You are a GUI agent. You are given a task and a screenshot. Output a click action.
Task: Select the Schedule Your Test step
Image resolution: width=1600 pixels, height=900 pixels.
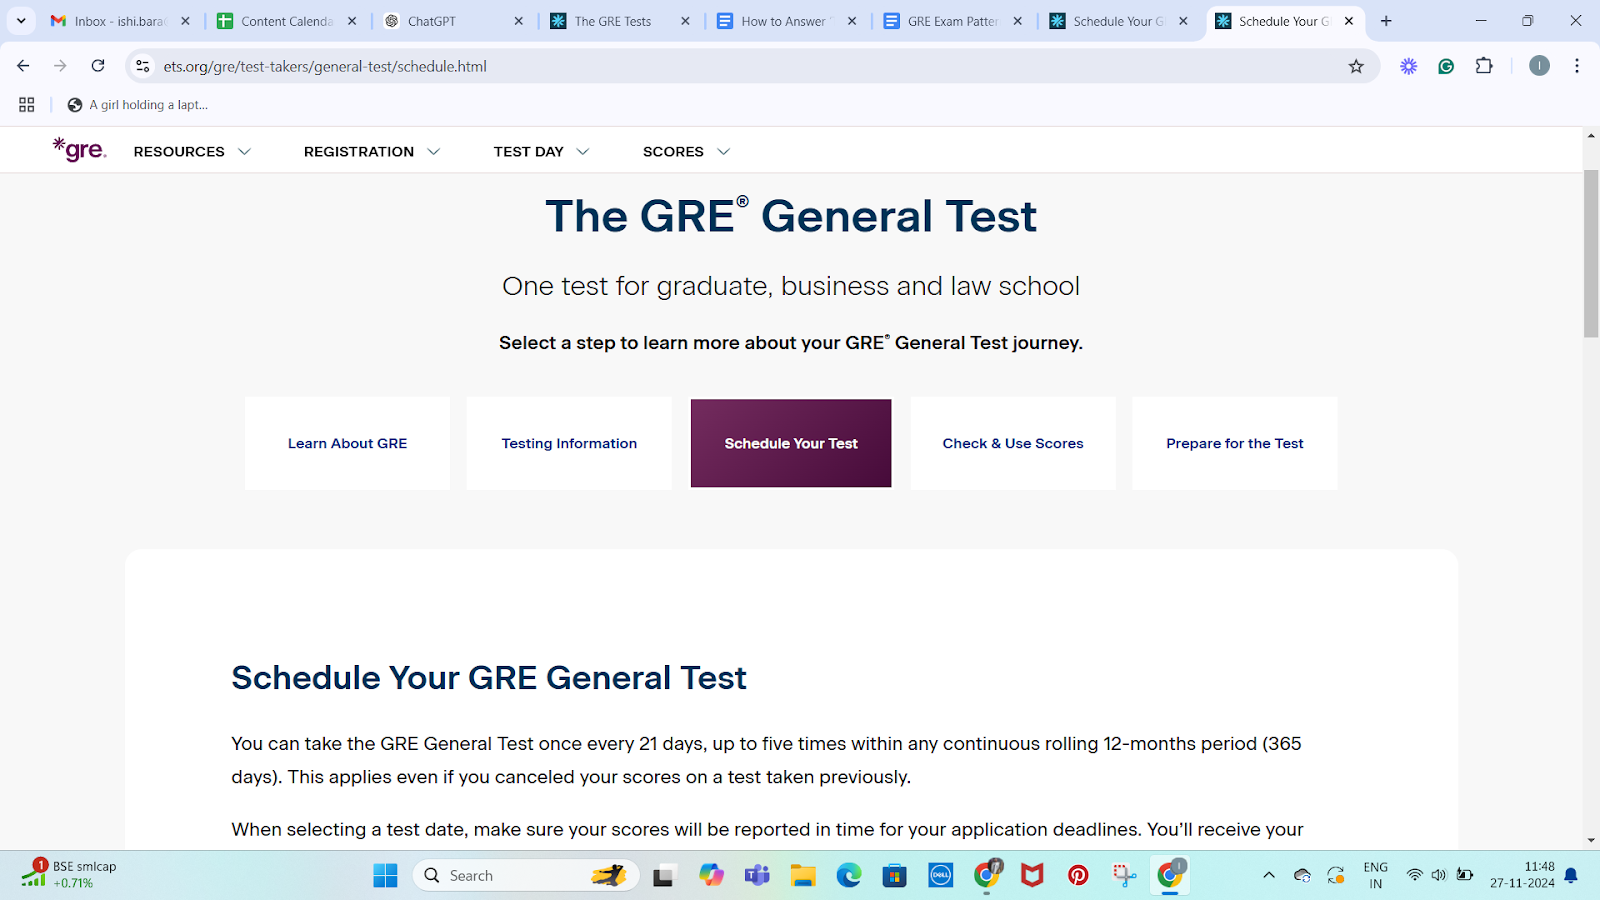(791, 443)
